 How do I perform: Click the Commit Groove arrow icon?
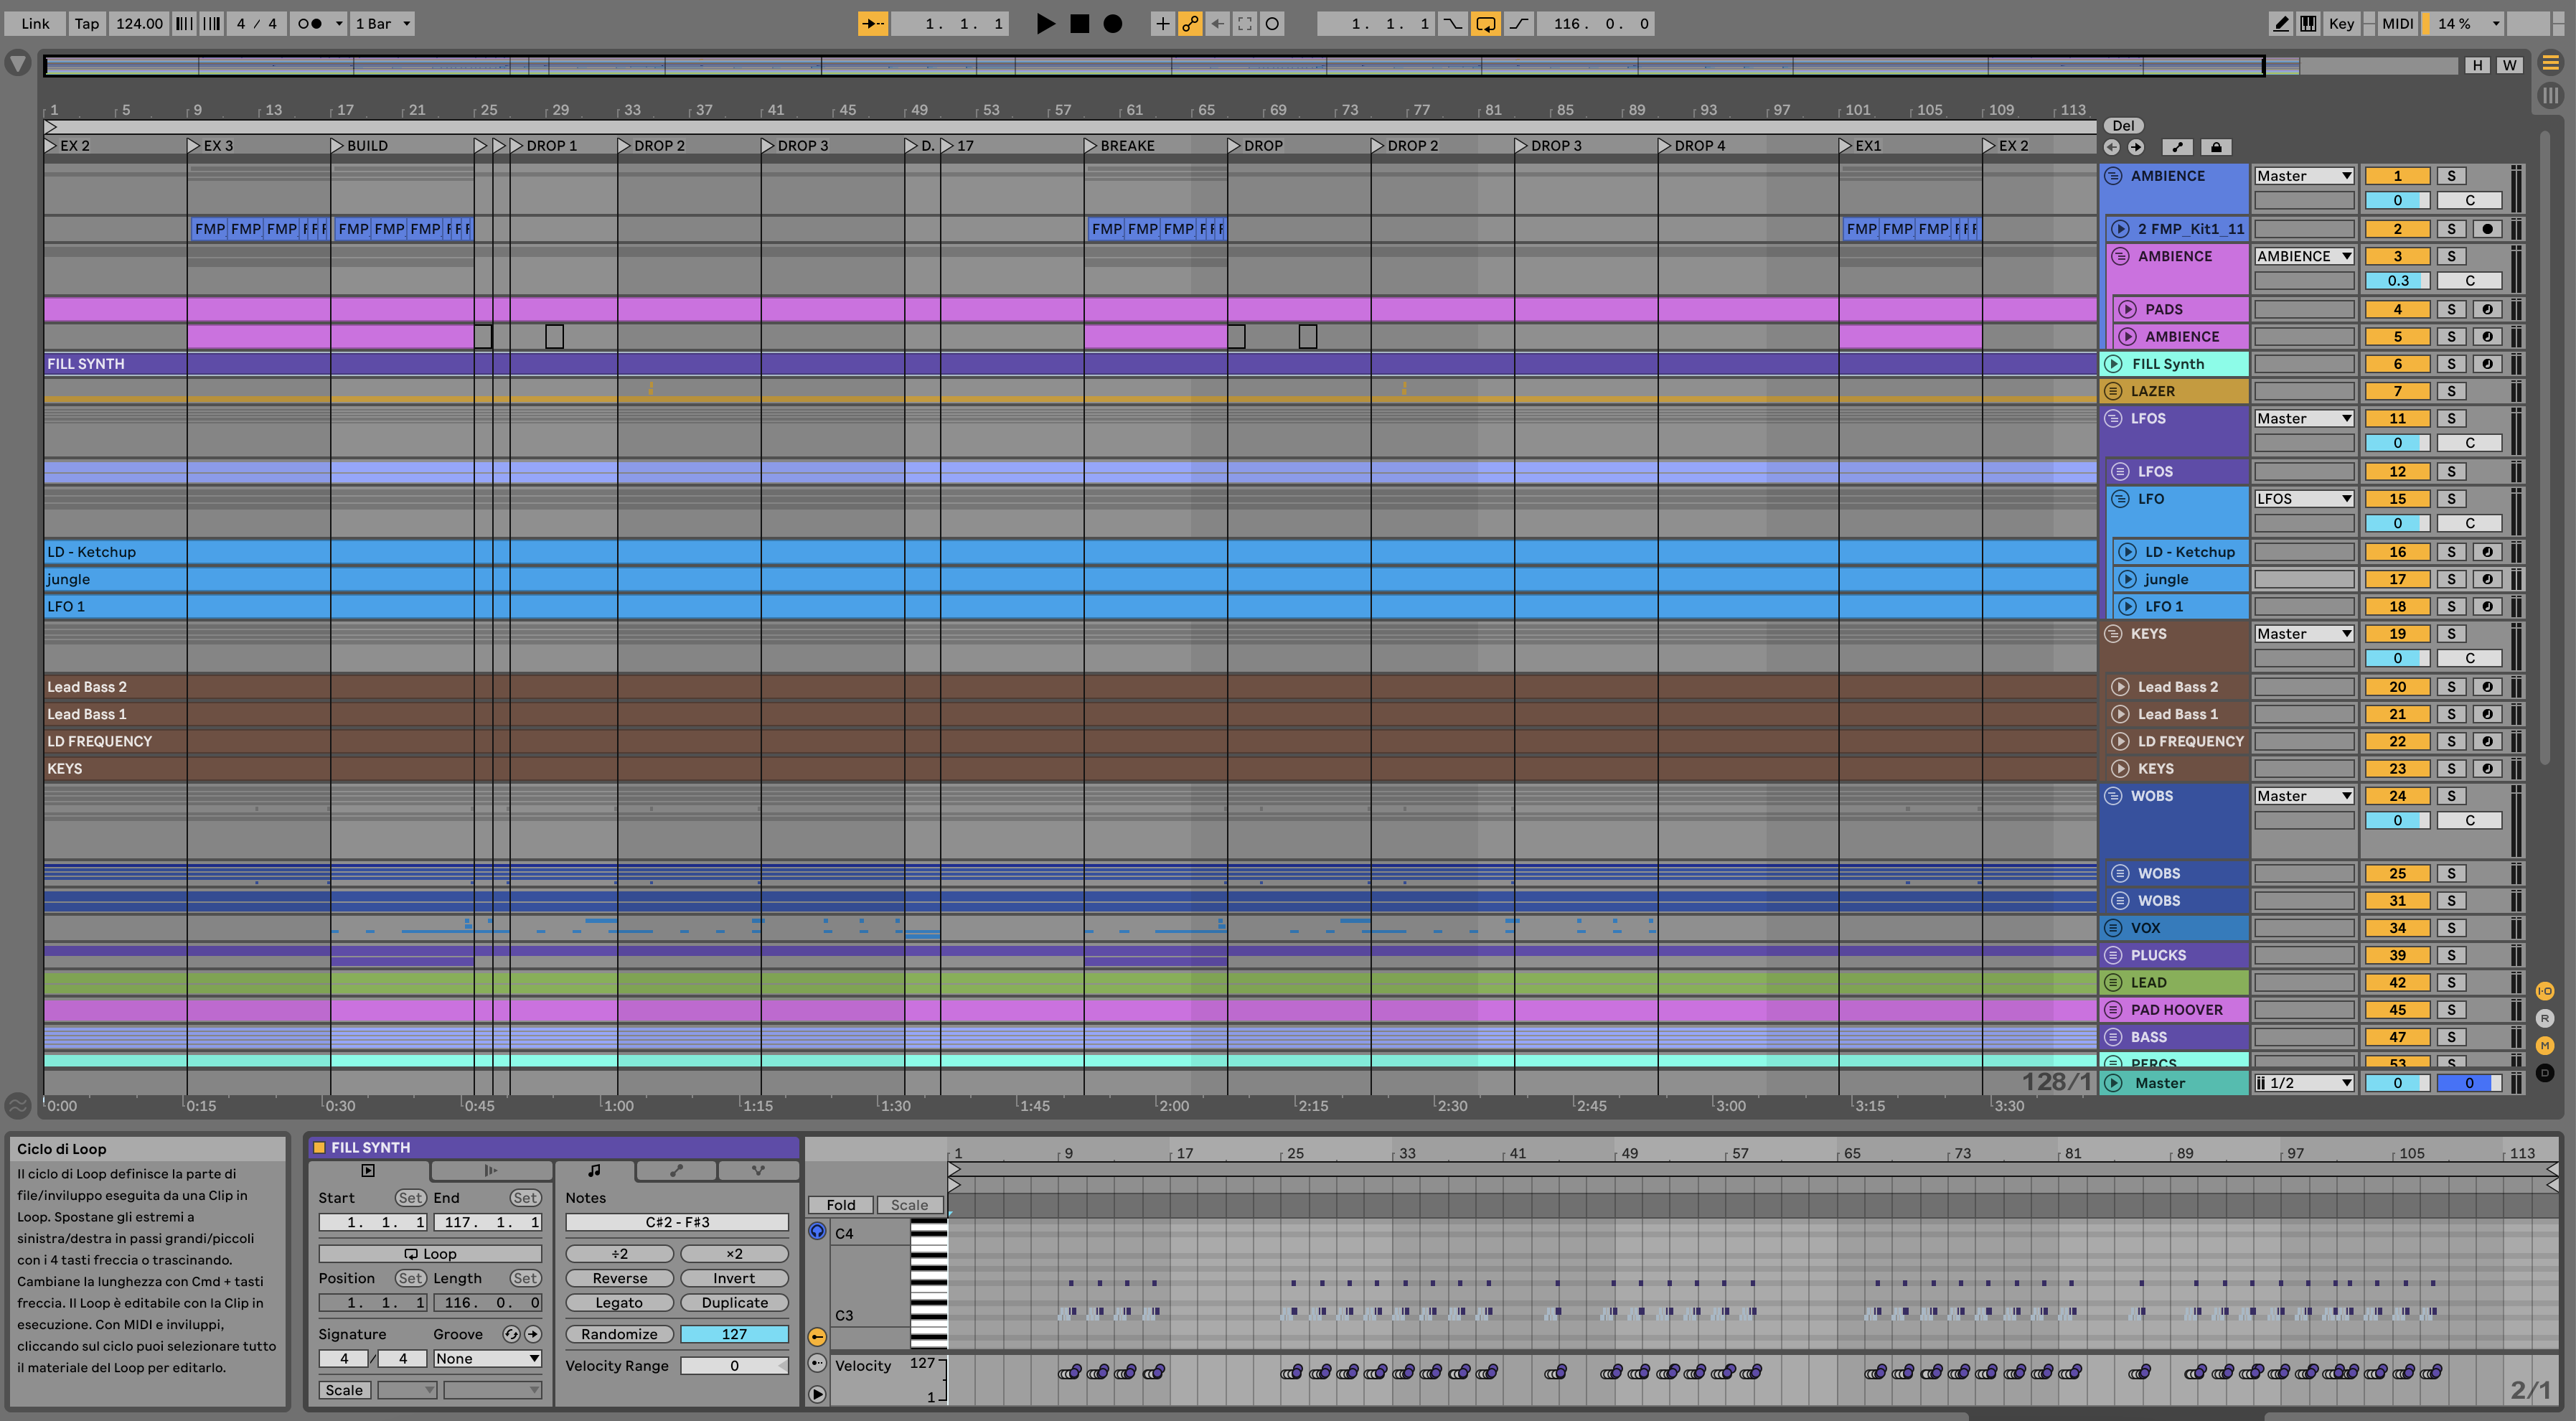tap(533, 1334)
